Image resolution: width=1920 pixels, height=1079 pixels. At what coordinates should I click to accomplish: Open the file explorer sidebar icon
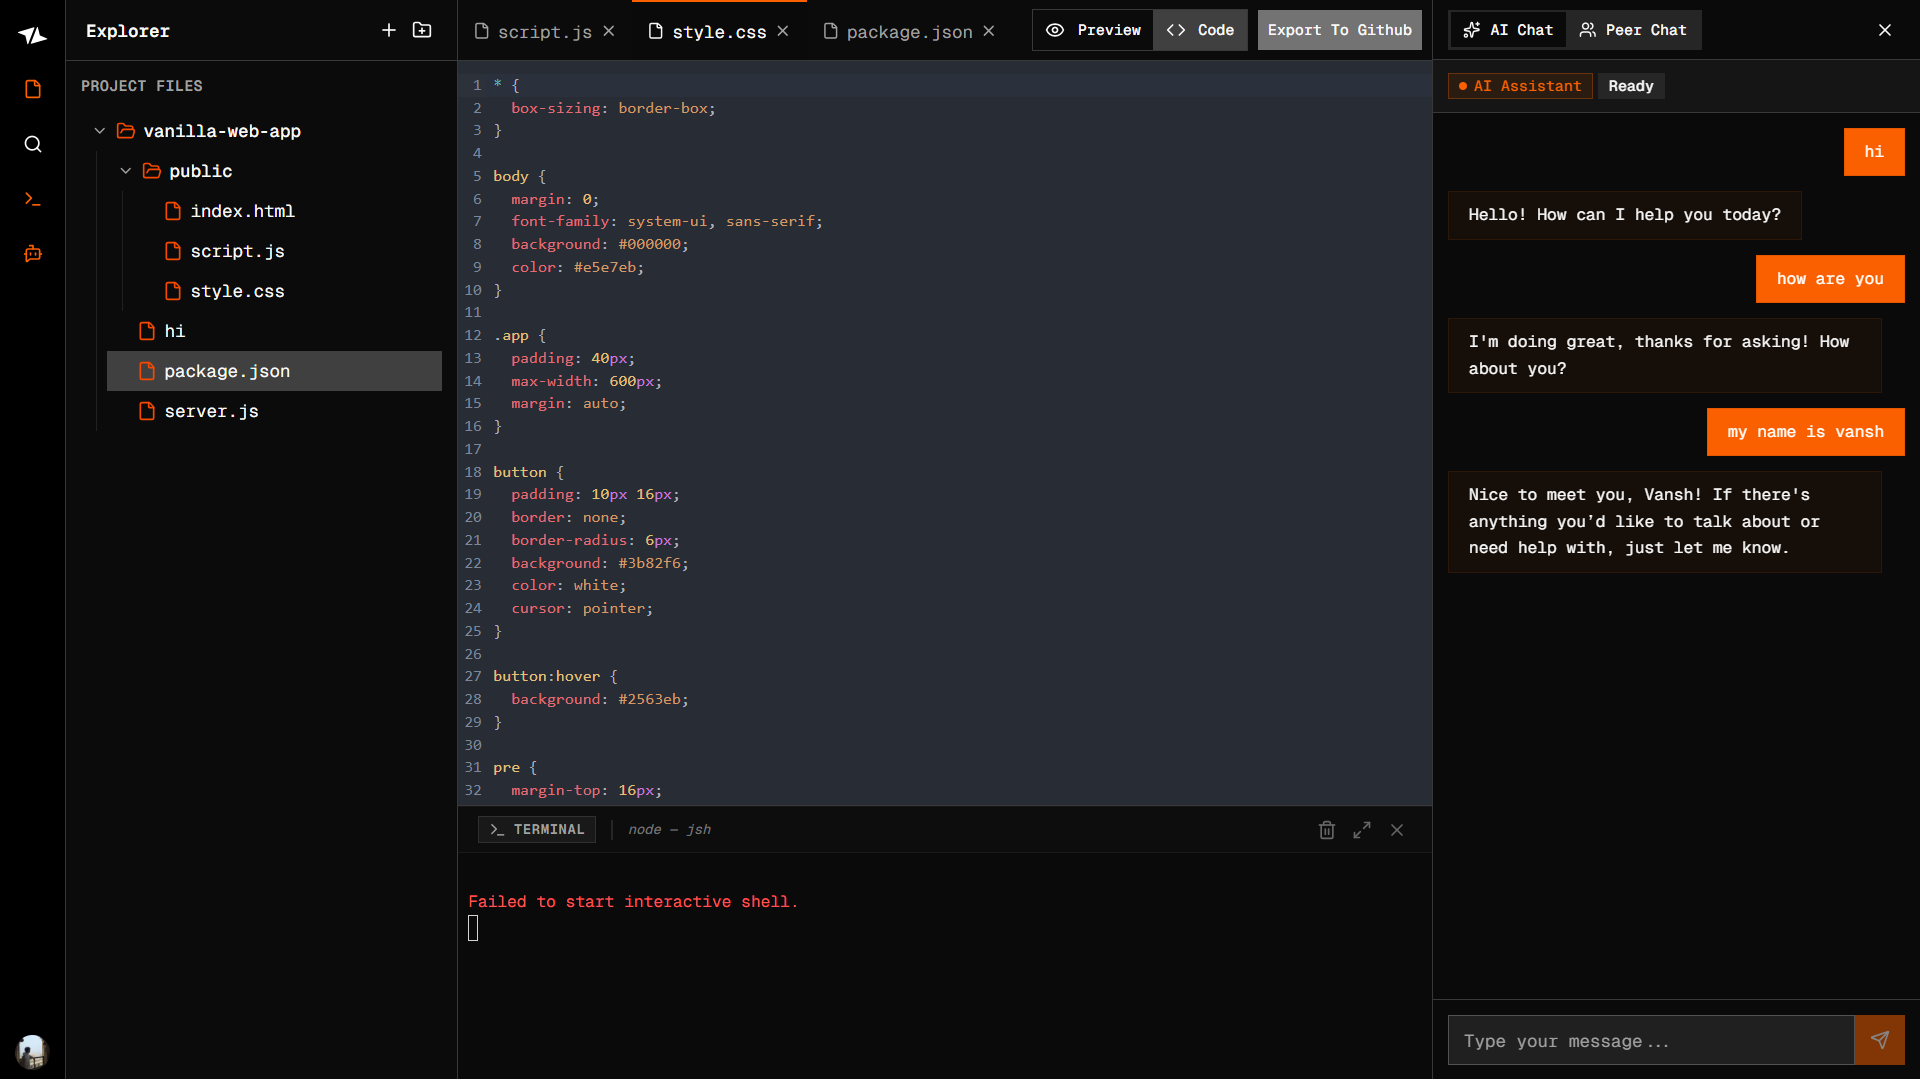(32, 89)
